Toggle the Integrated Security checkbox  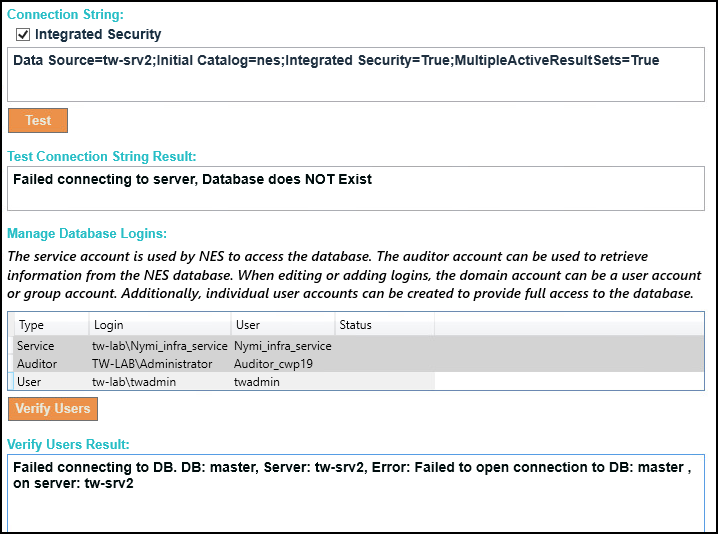pyautogui.click(x=23, y=35)
